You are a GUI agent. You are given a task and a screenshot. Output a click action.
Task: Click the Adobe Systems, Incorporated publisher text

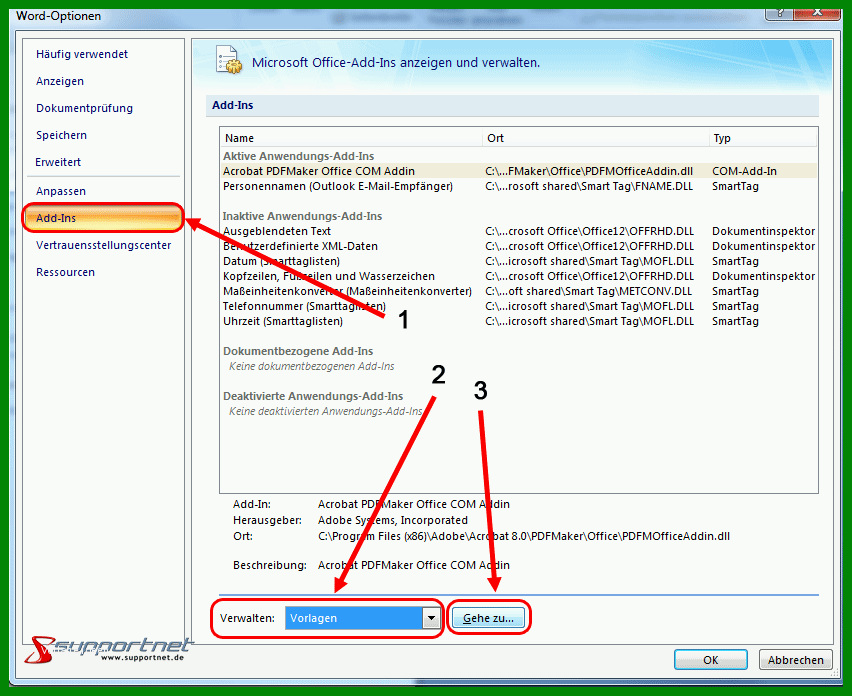pyautogui.click(x=392, y=521)
